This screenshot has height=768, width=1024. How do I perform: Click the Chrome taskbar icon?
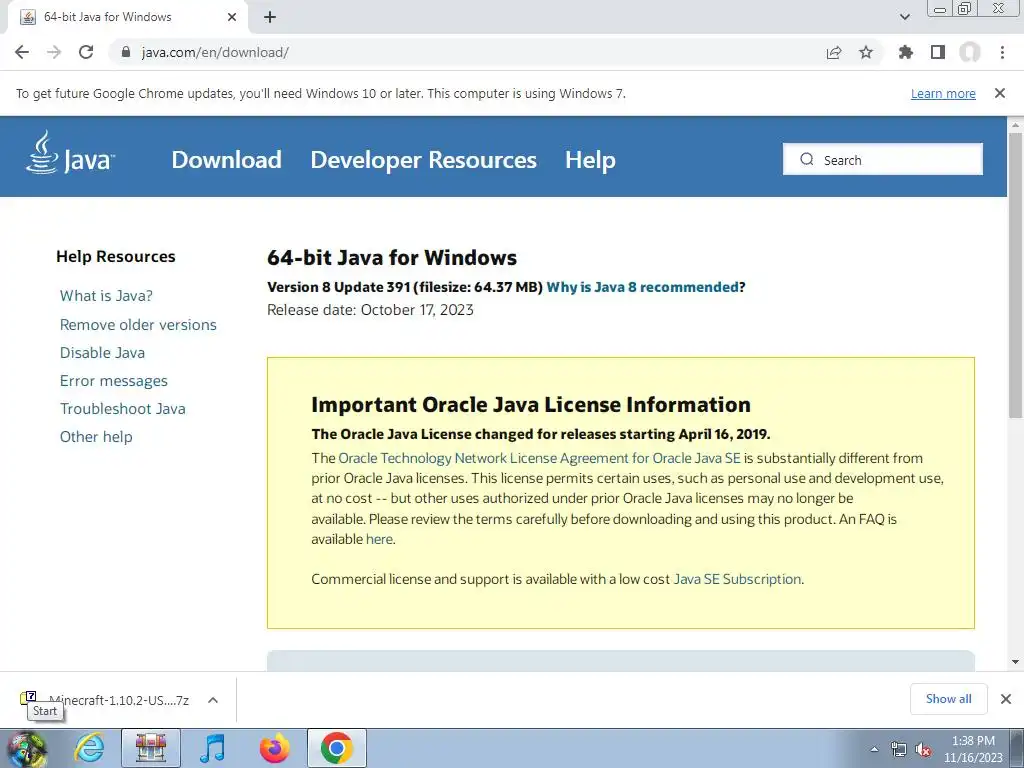[x=336, y=748]
